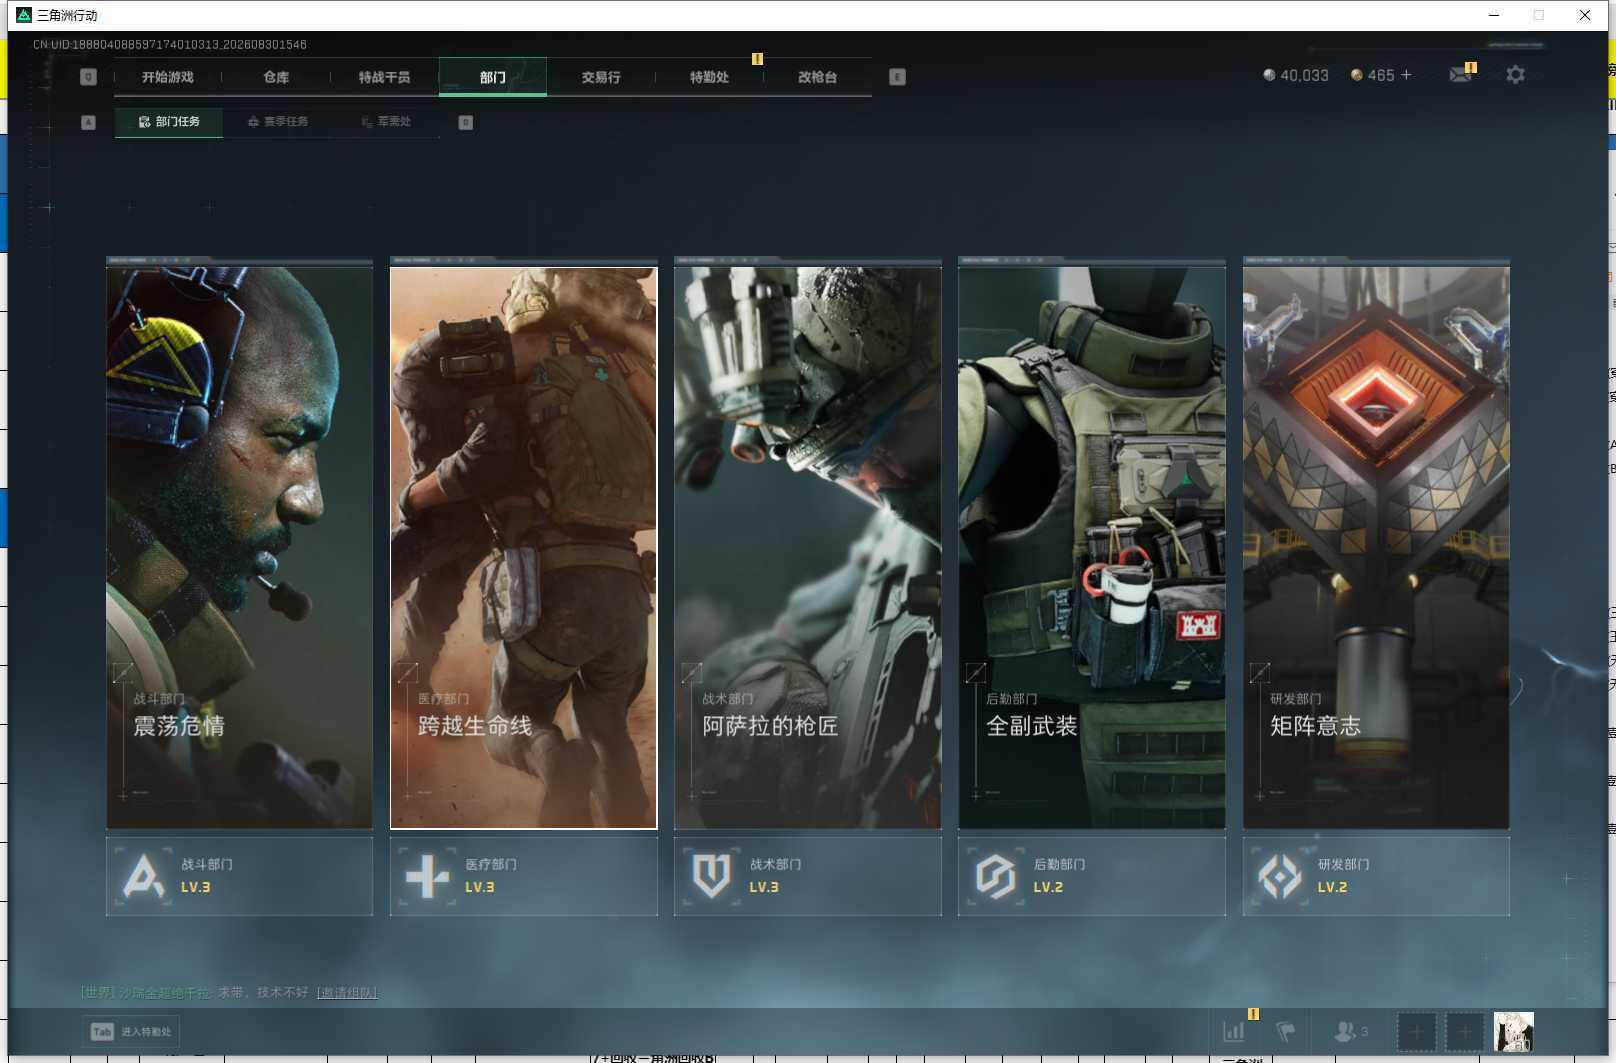
Task: Select the 军需处 sub-tab
Action: pyautogui.click(x=386, y=122)
